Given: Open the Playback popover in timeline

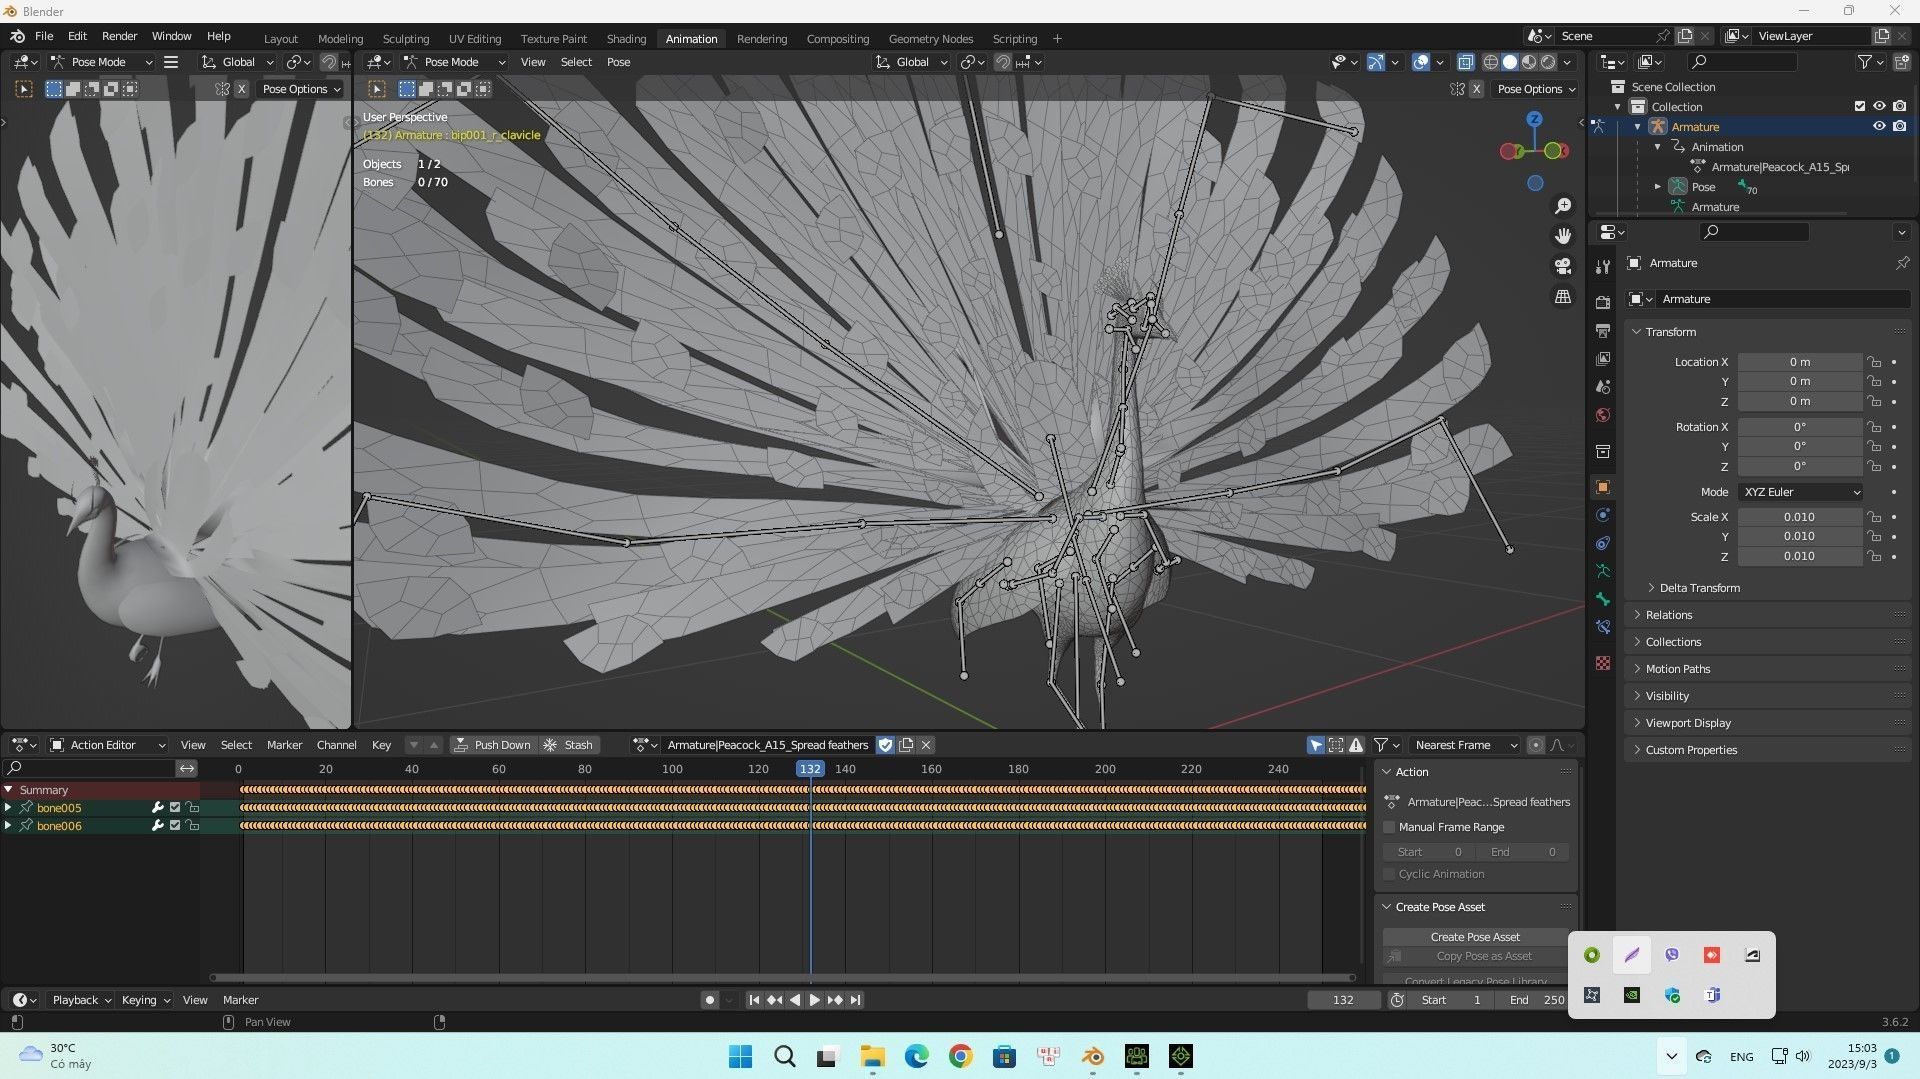Looking at the screenshot, I should (80, 1000).
